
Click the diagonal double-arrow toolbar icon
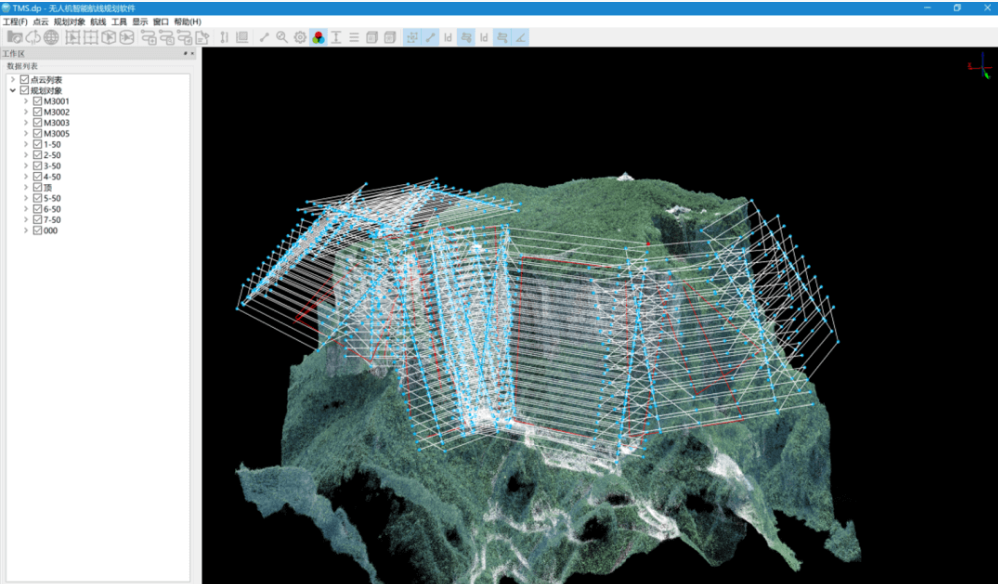point(264,37)
